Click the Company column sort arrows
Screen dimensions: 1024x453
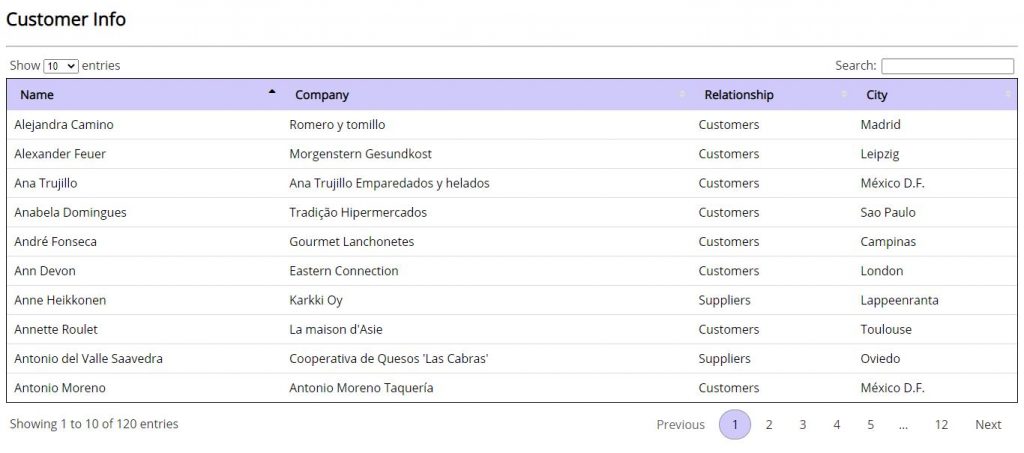[682, 95]
